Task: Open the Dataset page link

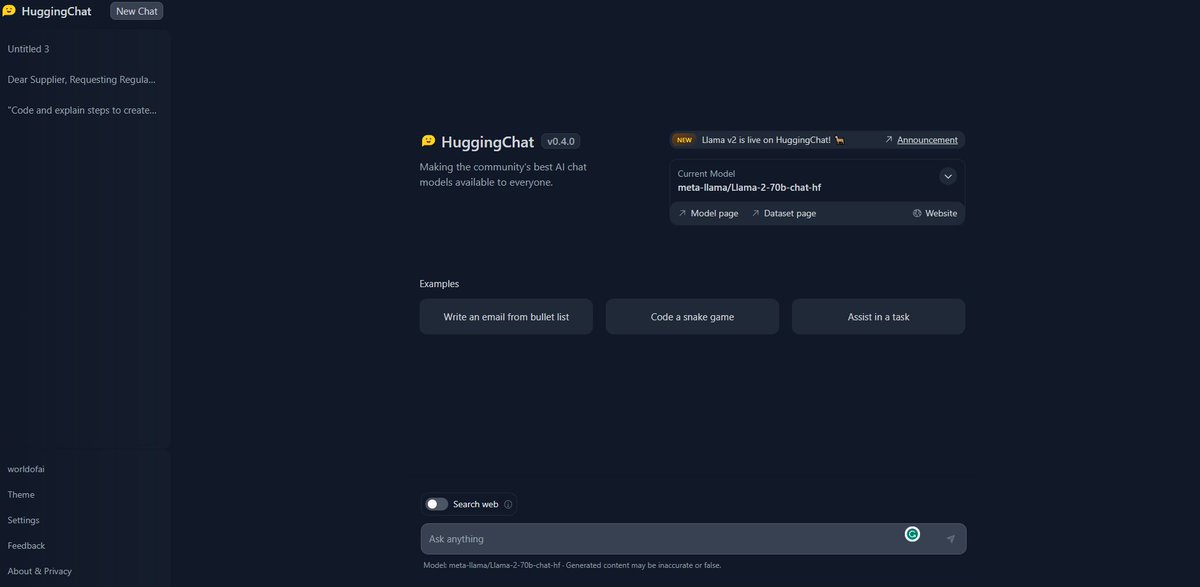Action: click(790, 213)
